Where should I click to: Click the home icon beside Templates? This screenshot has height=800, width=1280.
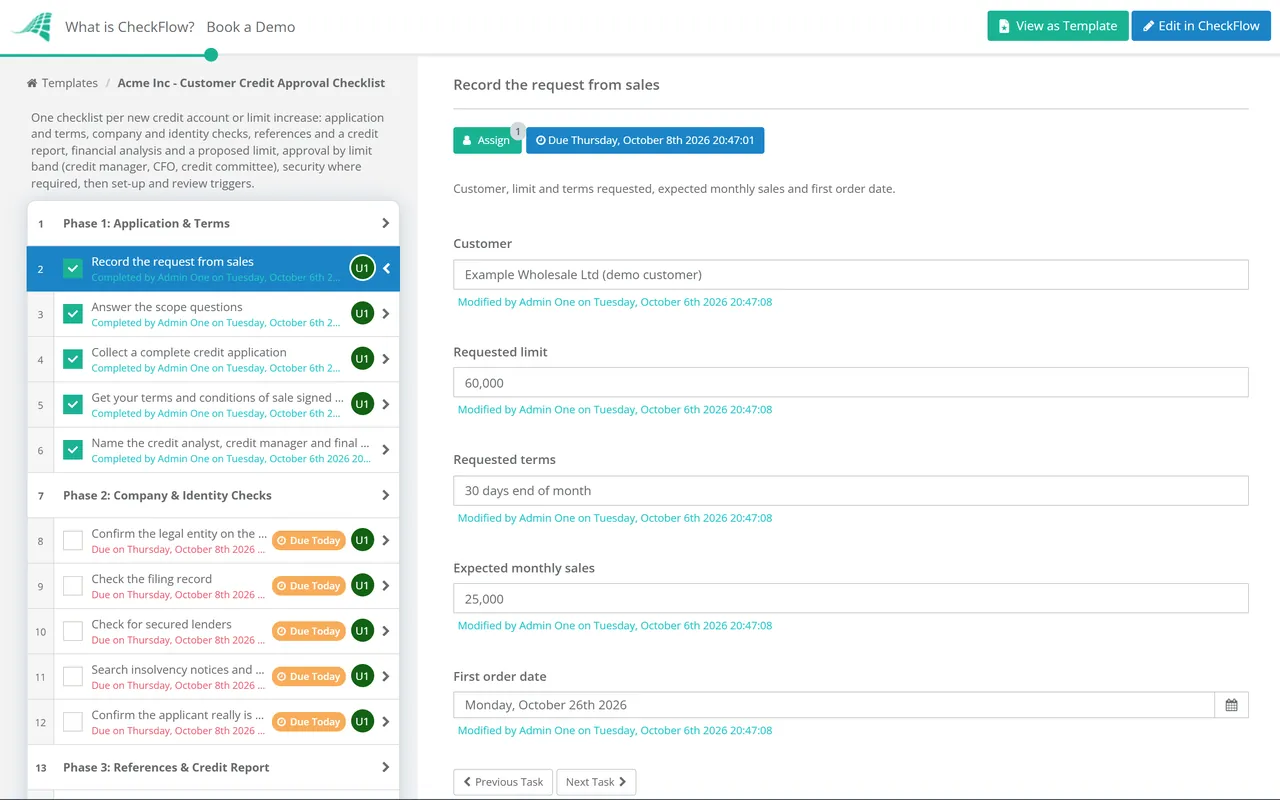[x=32, y=84]
